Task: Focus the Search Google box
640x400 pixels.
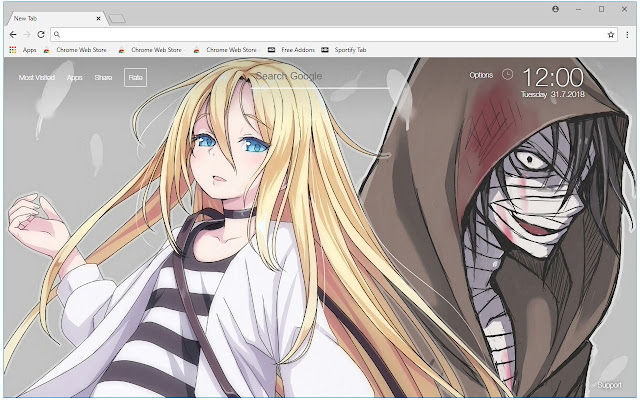Action: click(320, 77)
